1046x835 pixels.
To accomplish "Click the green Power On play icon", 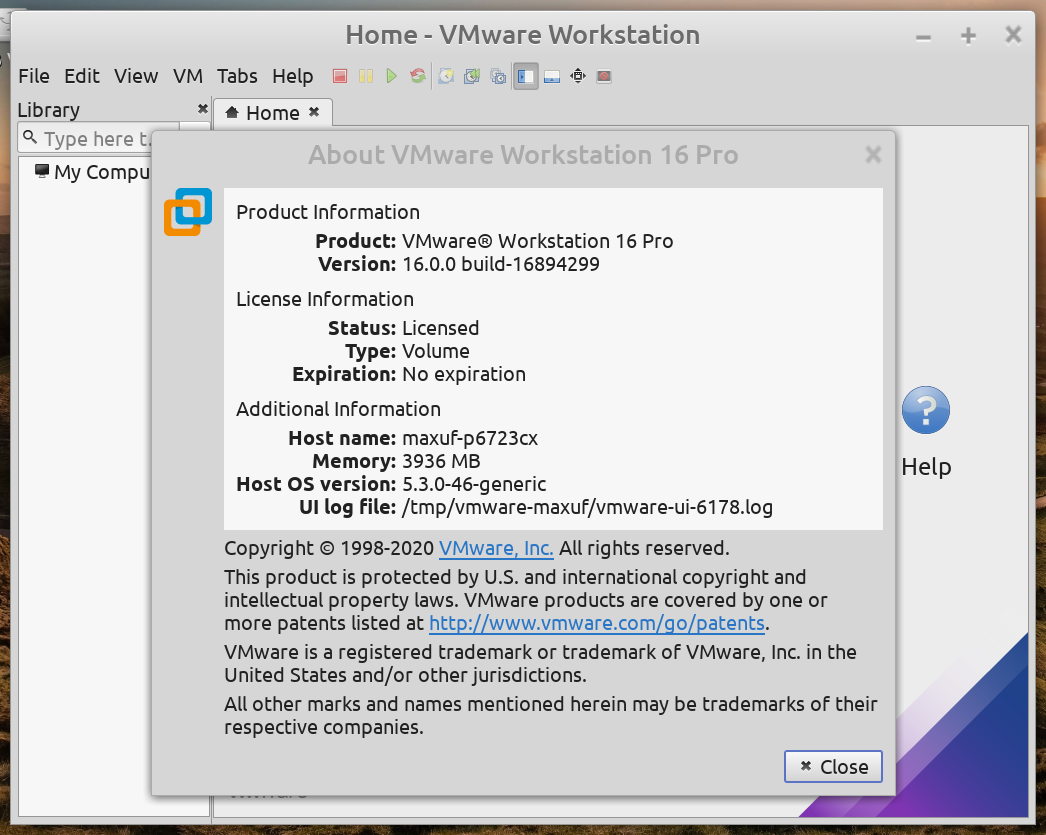I will click(x=392, y=77).
